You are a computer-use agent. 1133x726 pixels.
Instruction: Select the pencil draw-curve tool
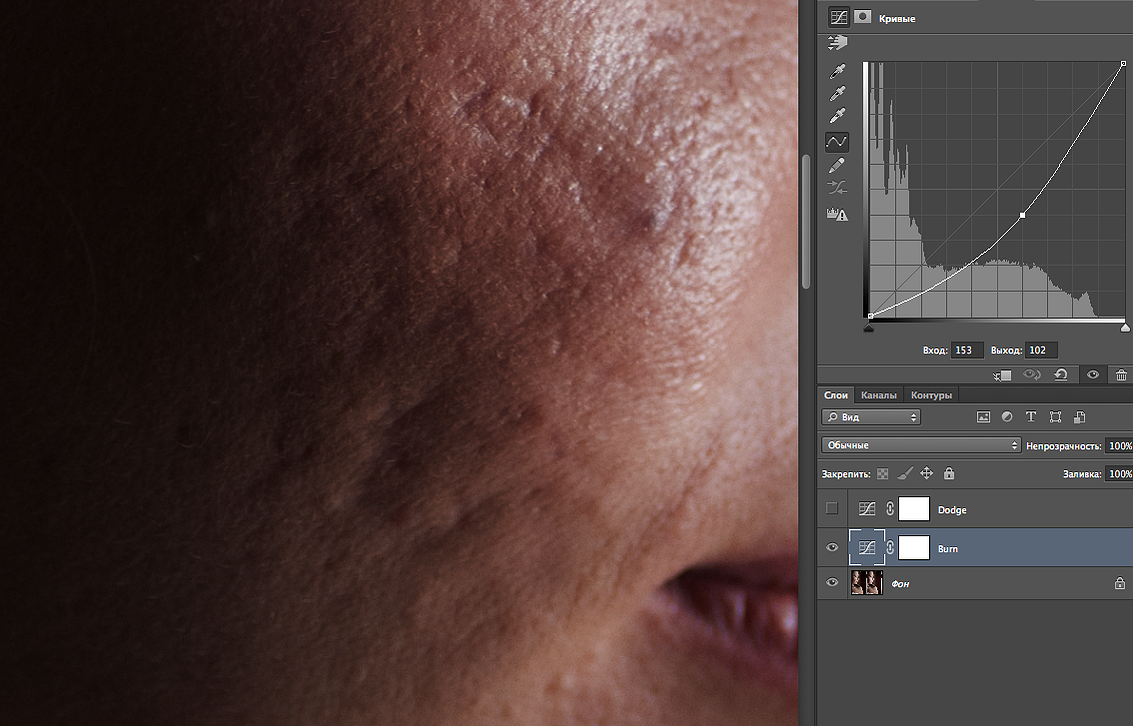tap(837, 165)
